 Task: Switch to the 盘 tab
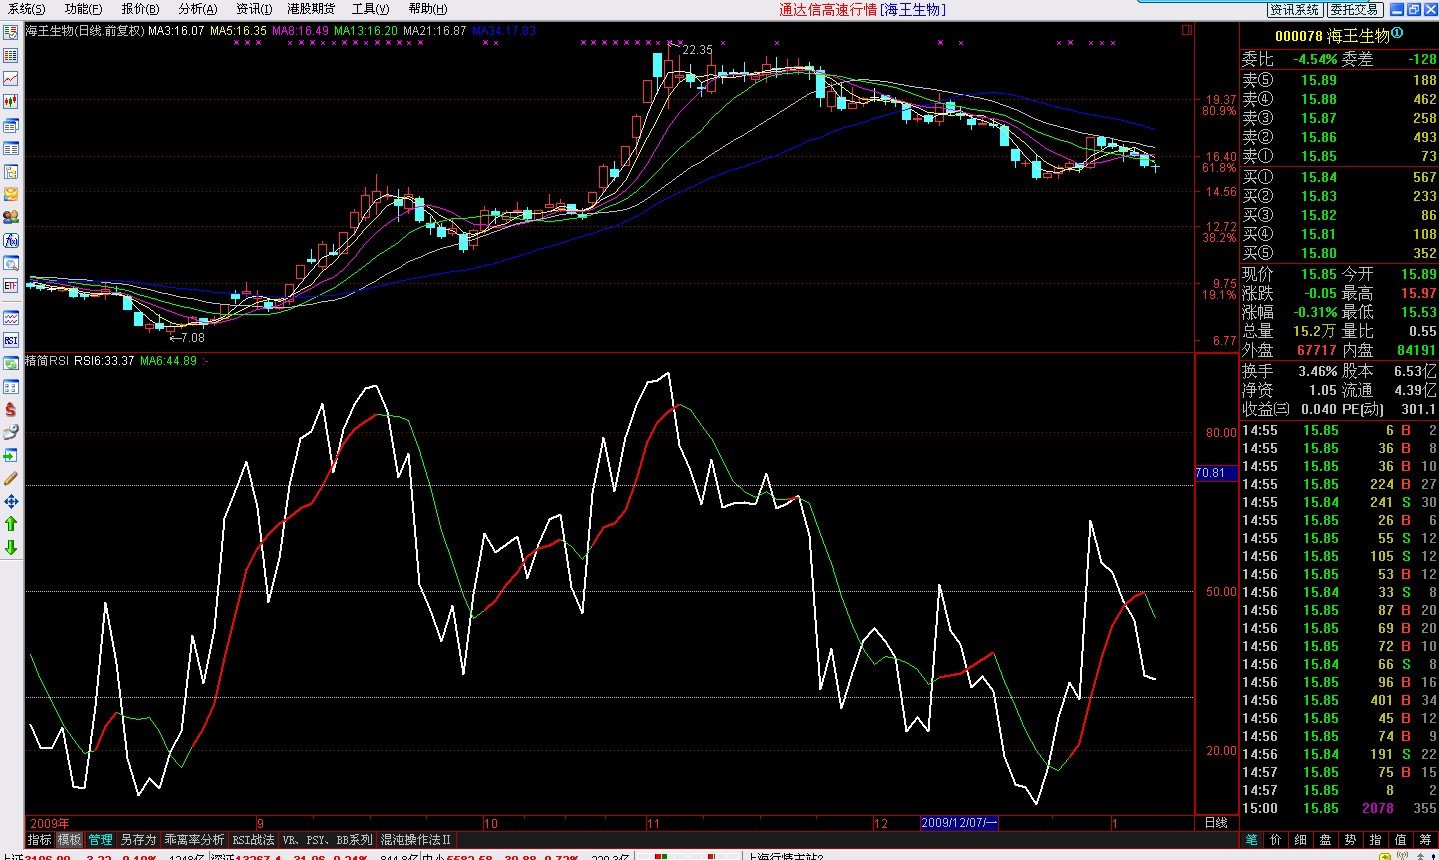tap(1326, 840)
